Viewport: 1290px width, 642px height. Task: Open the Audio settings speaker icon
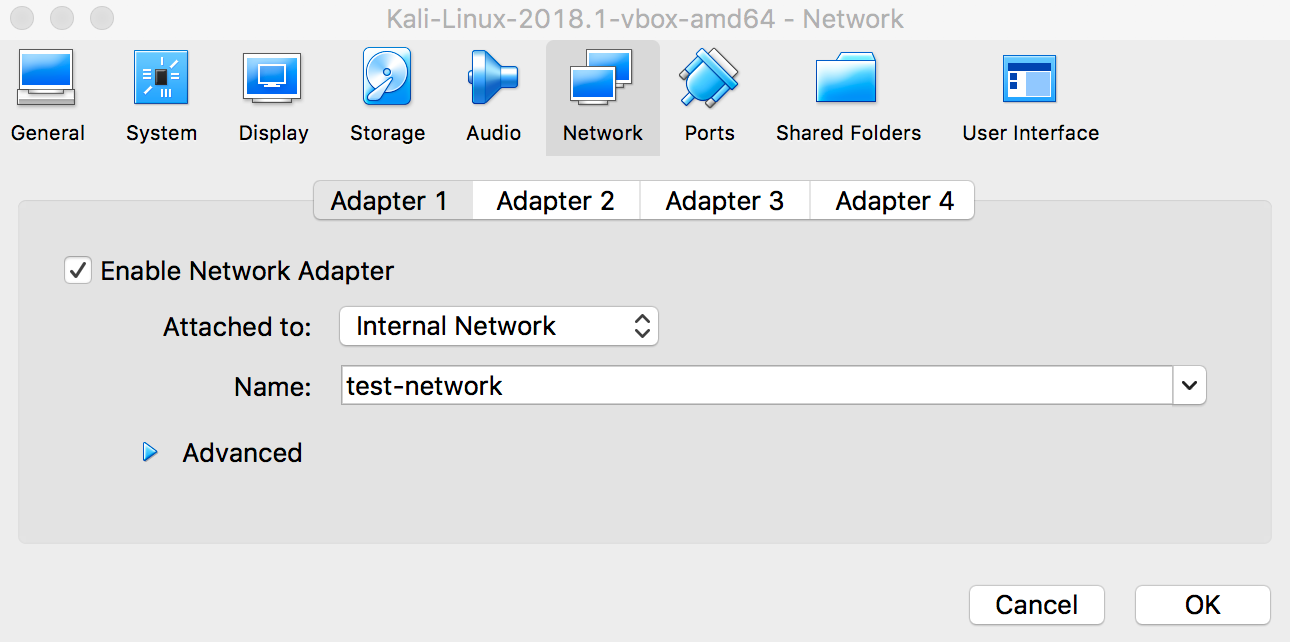click(493, 80)
